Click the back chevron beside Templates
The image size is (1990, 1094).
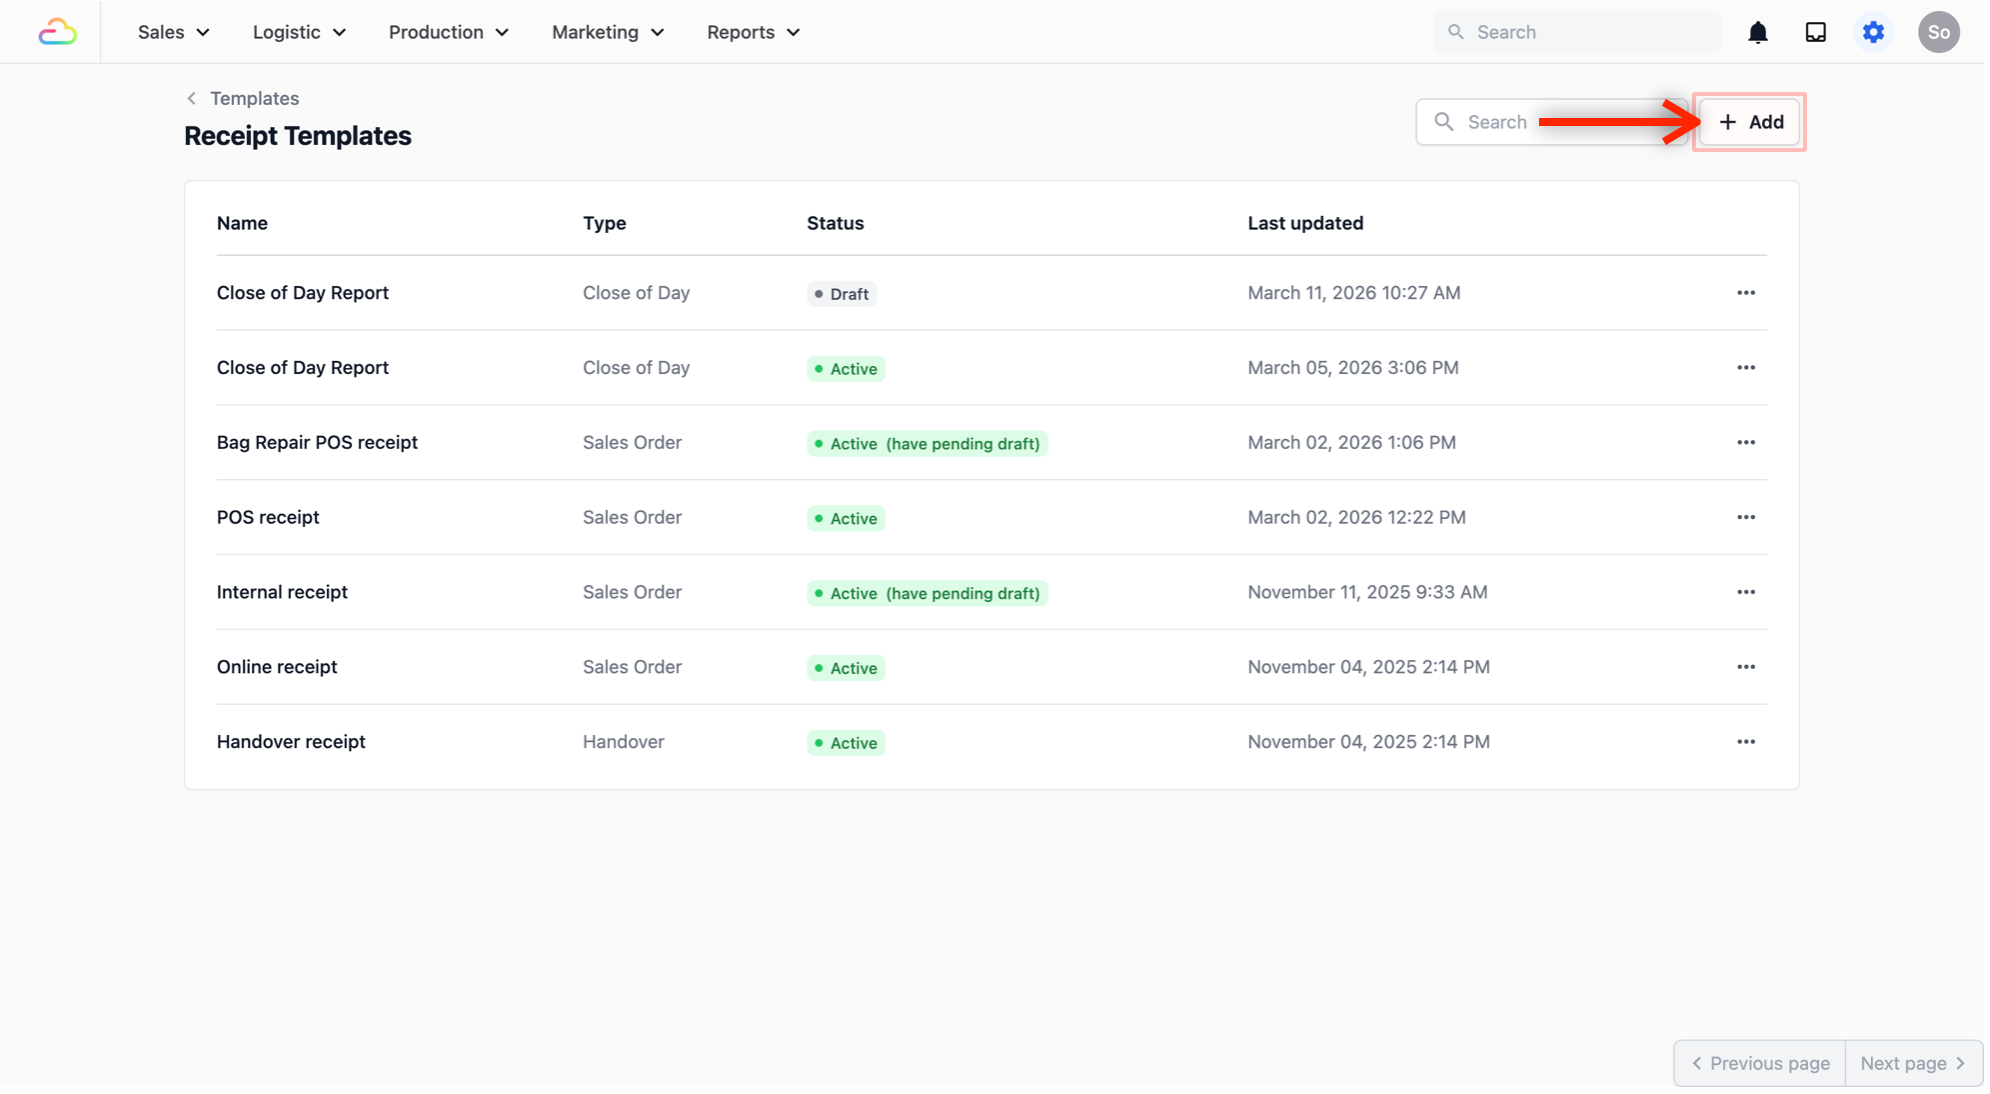191,98
